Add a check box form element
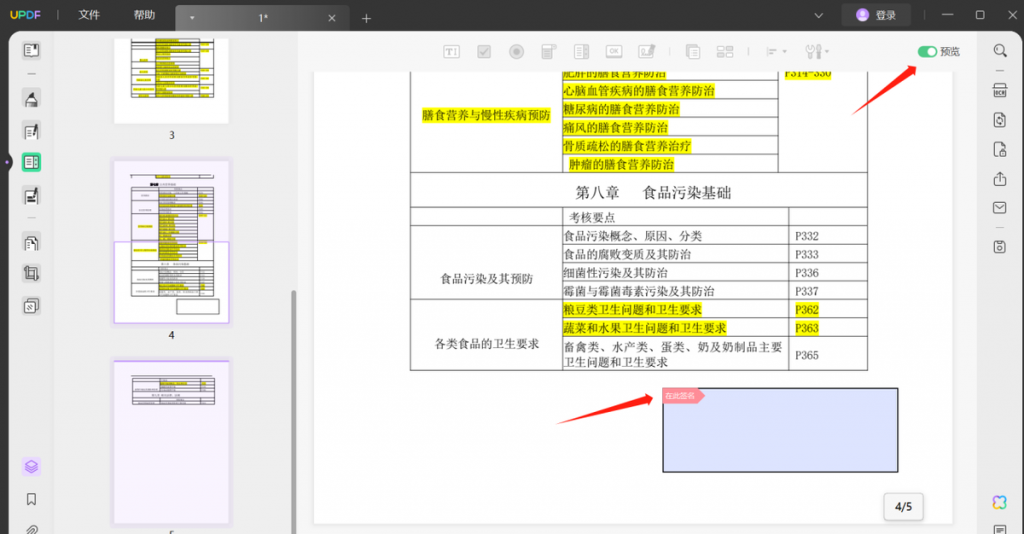 tap(484, 52)
